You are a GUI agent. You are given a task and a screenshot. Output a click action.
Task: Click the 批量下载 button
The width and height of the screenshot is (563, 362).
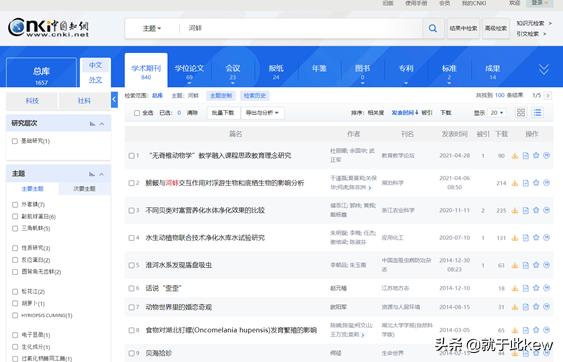[223, 113]
